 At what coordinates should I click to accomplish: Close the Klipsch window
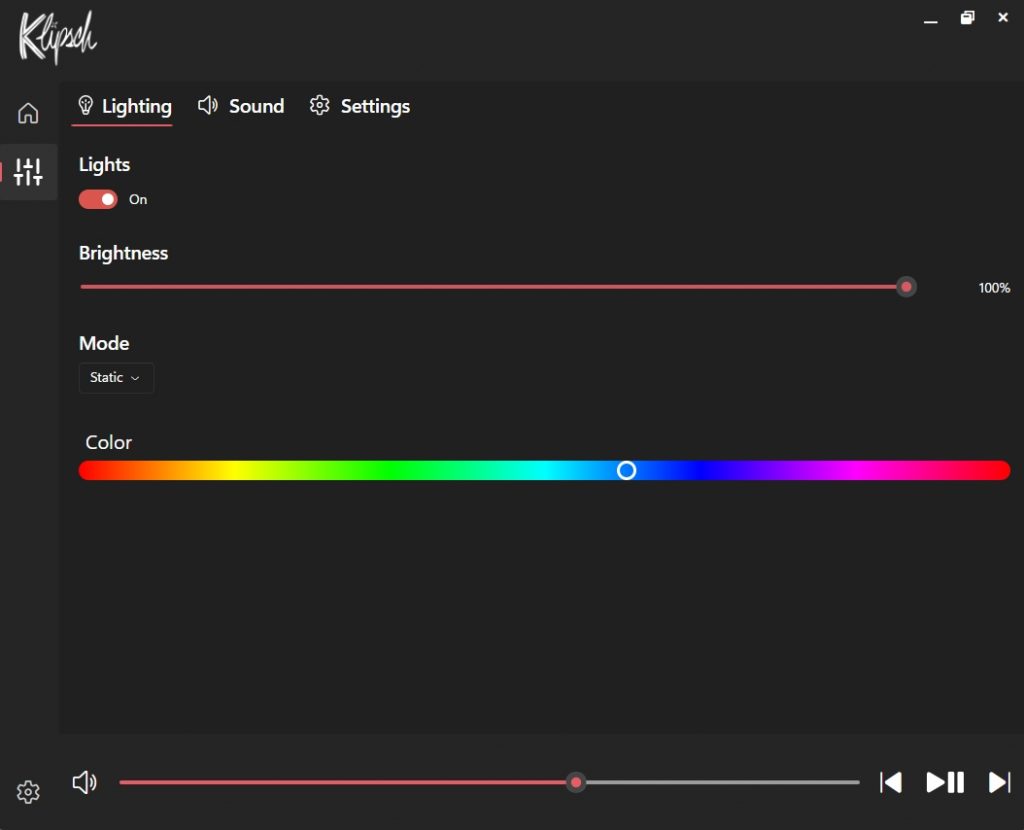1003,18
